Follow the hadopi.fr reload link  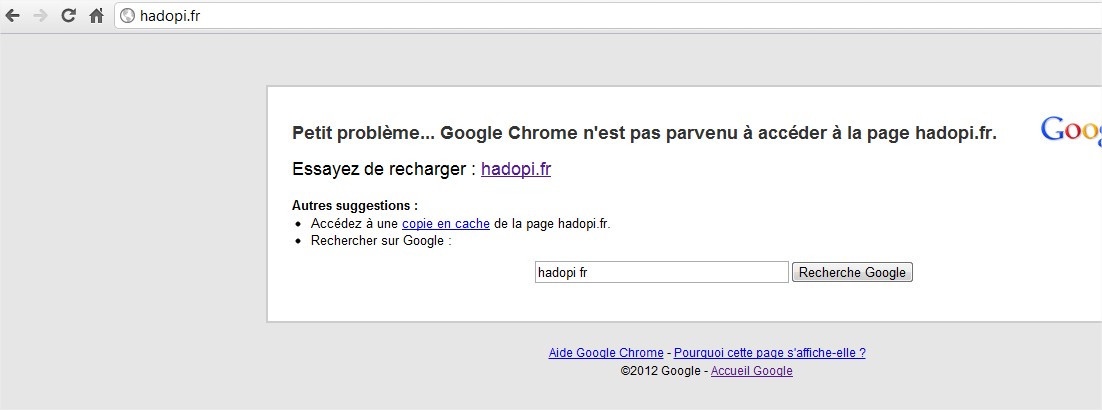(x=516, y=169)
